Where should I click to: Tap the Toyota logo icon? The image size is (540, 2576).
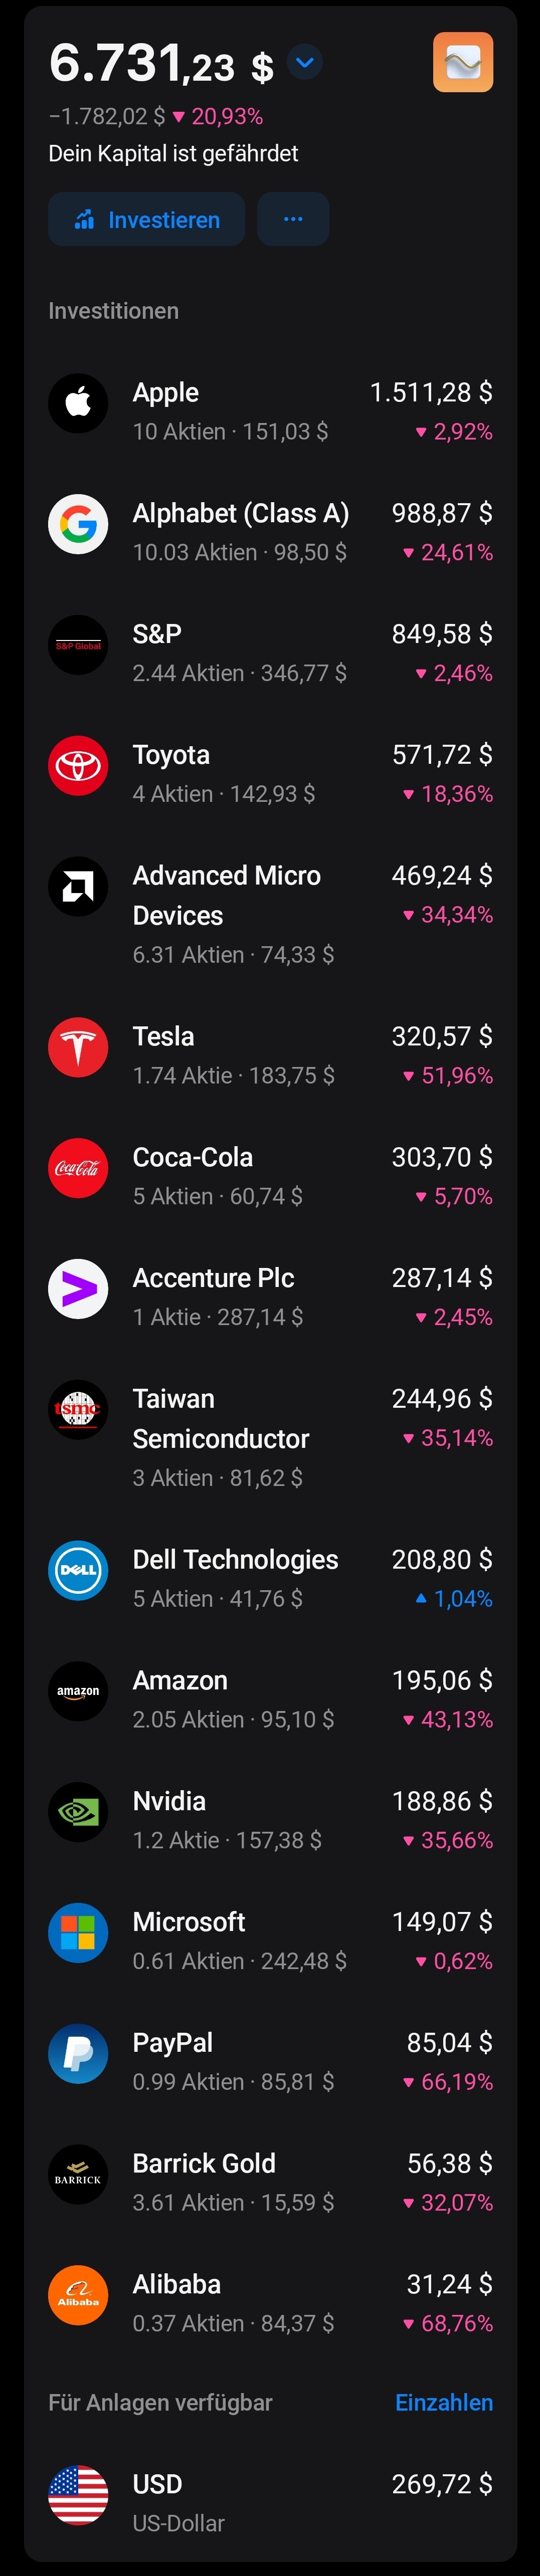[78, 766]
